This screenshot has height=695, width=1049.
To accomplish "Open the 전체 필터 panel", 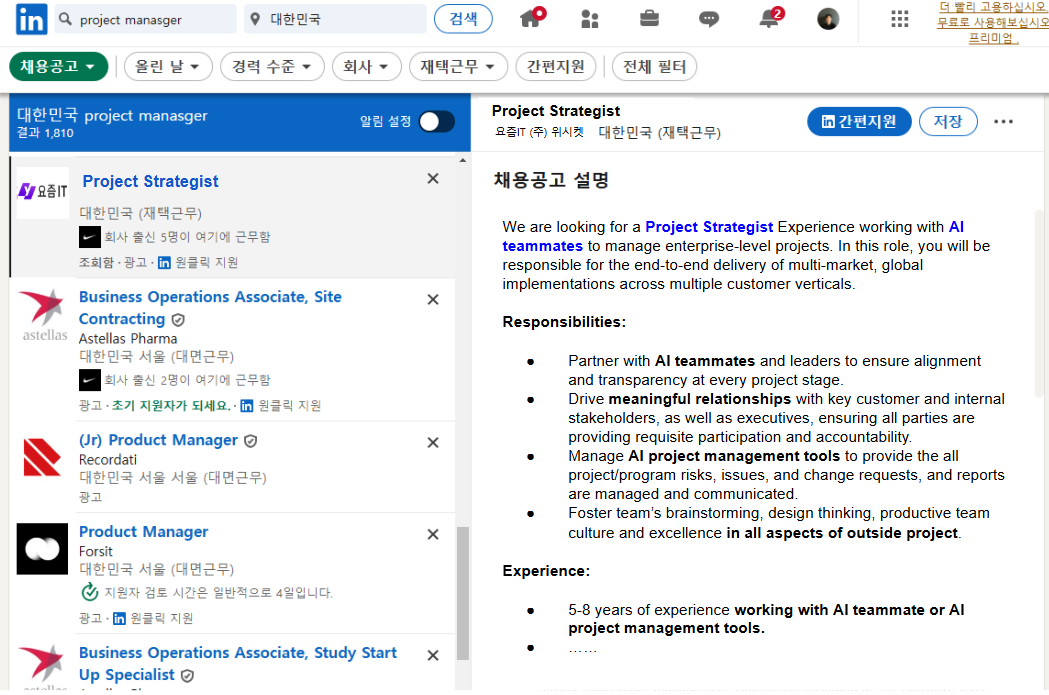I will (654, 66).
